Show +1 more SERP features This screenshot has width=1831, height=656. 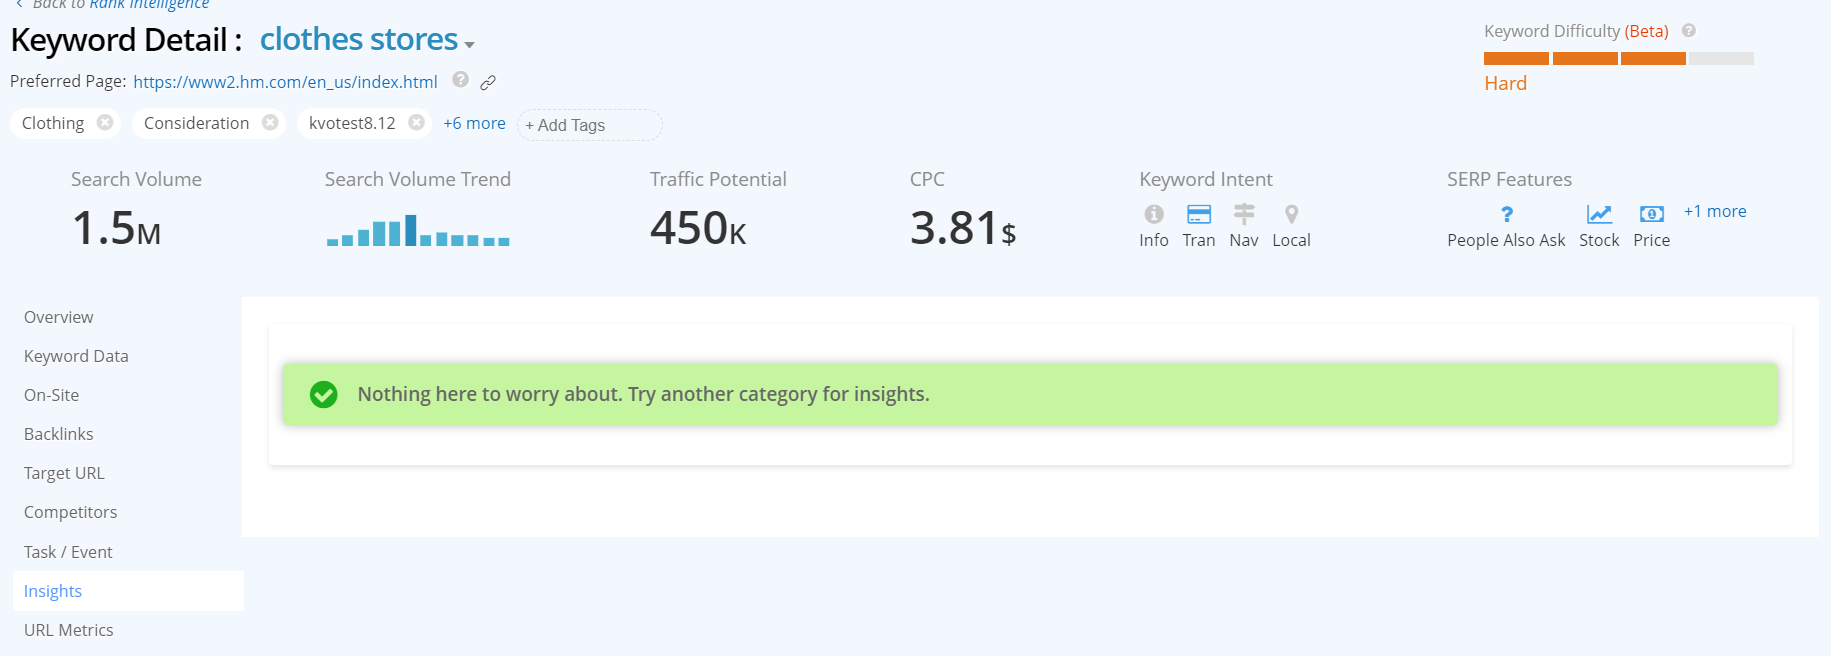pos(1715,211)
